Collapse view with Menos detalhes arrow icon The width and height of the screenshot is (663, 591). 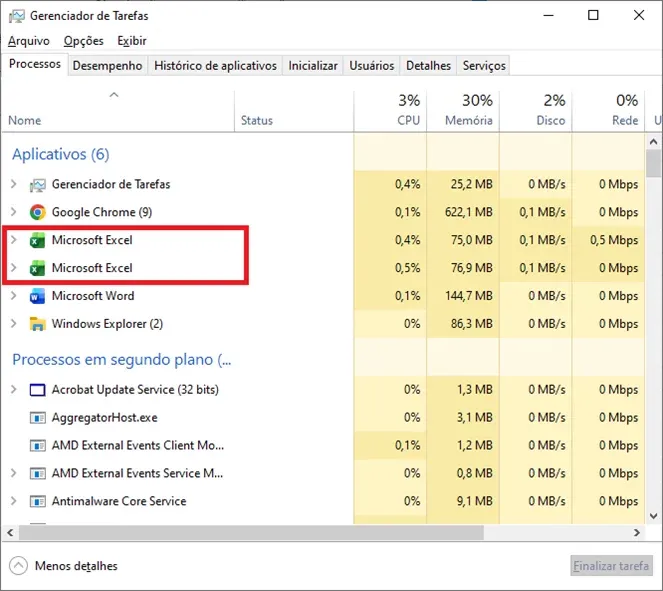pos(18,566)
